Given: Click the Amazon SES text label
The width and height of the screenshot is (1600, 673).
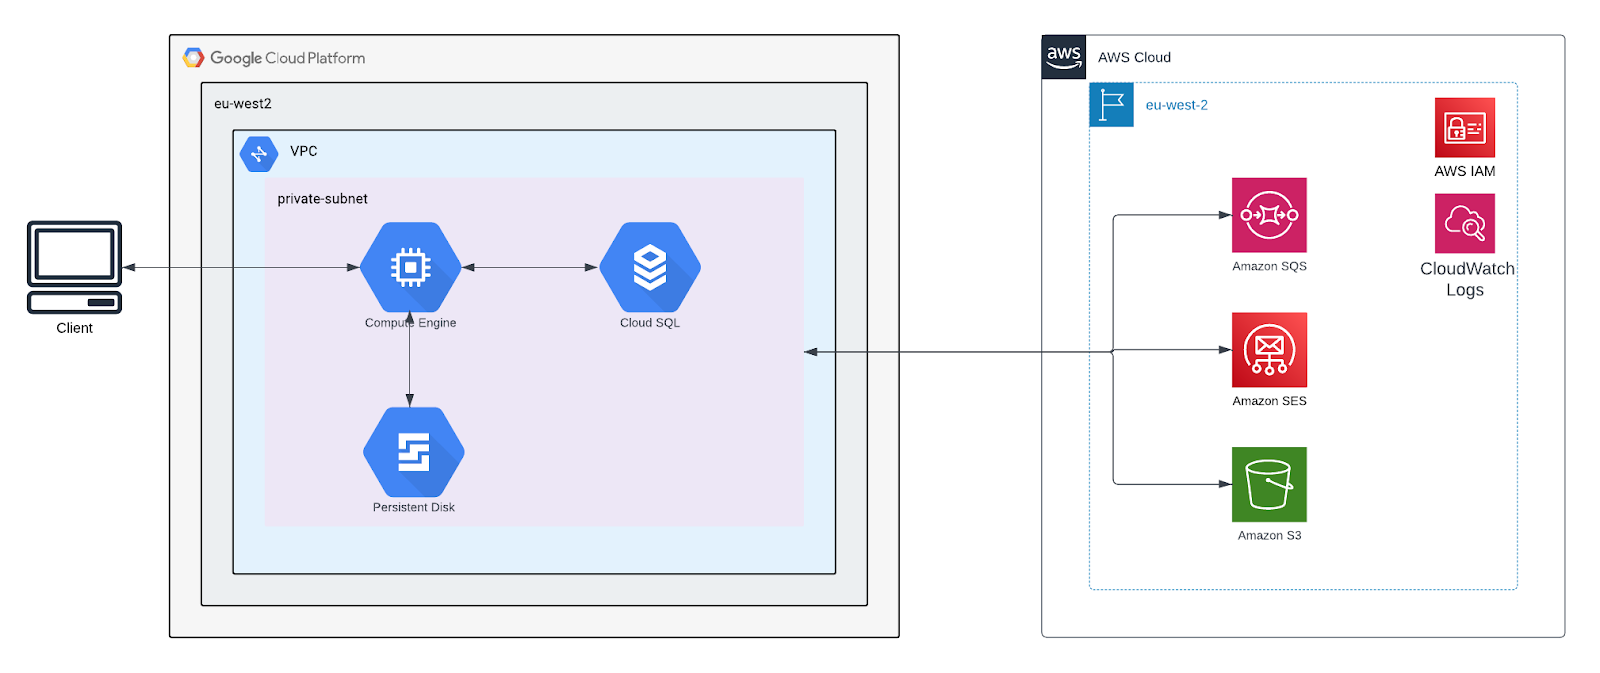Looking at the screenshot, I should tap(1269, 401).
